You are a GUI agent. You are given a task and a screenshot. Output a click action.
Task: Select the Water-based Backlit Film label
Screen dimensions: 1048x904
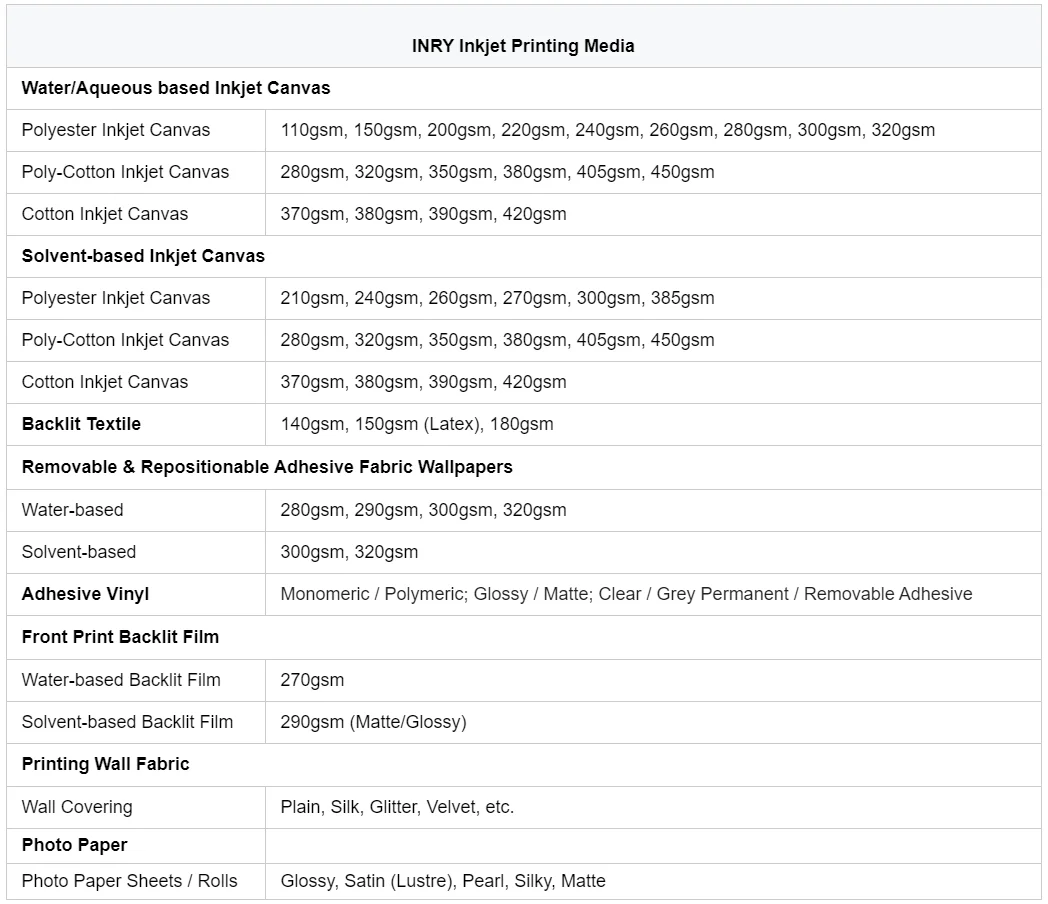click(121, 680)
